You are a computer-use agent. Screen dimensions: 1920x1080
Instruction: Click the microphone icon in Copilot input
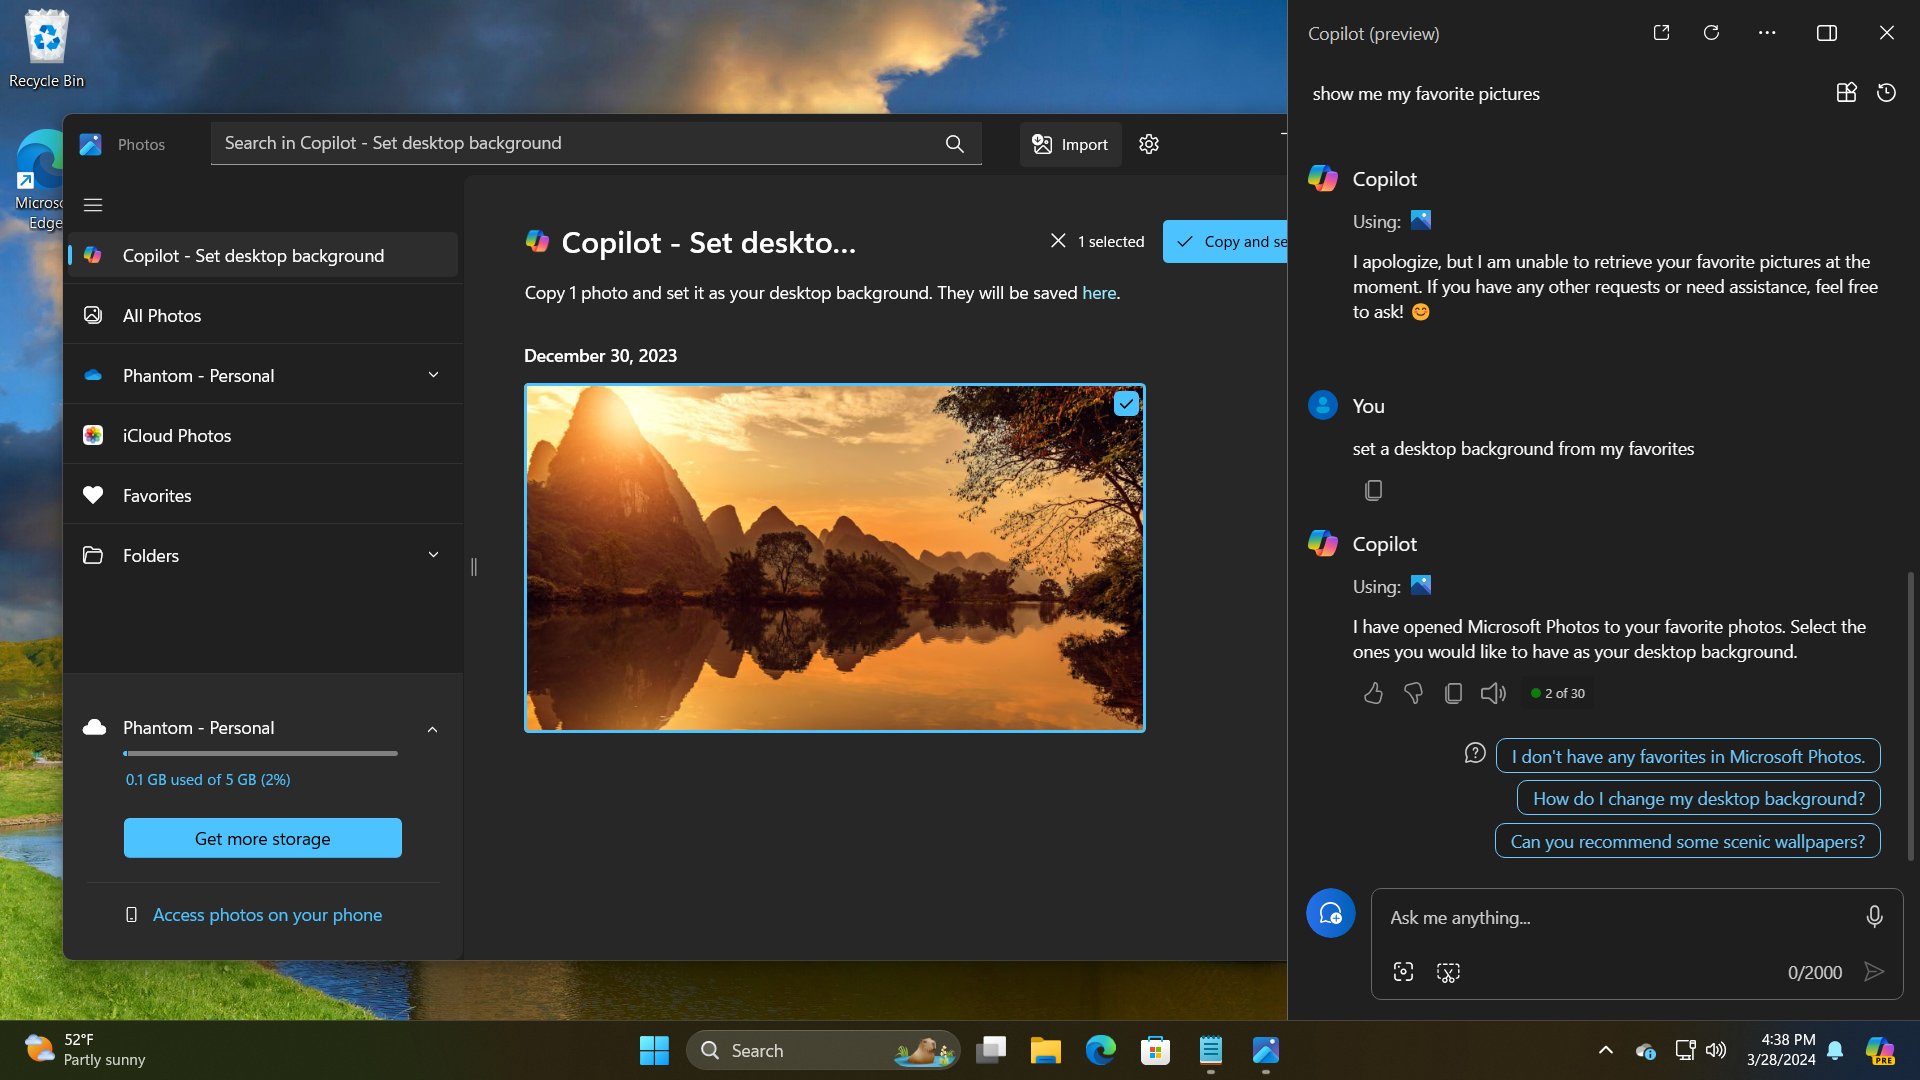pos(1874,916)
